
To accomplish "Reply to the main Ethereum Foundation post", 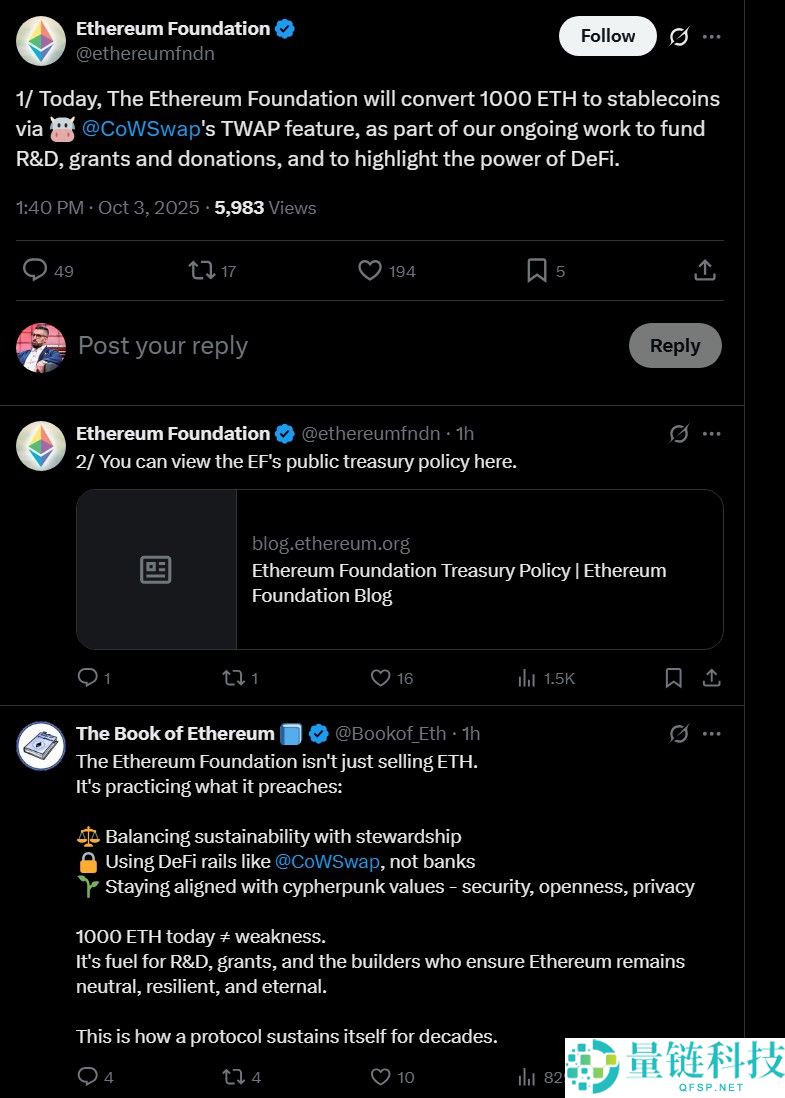I will [36, 270].
